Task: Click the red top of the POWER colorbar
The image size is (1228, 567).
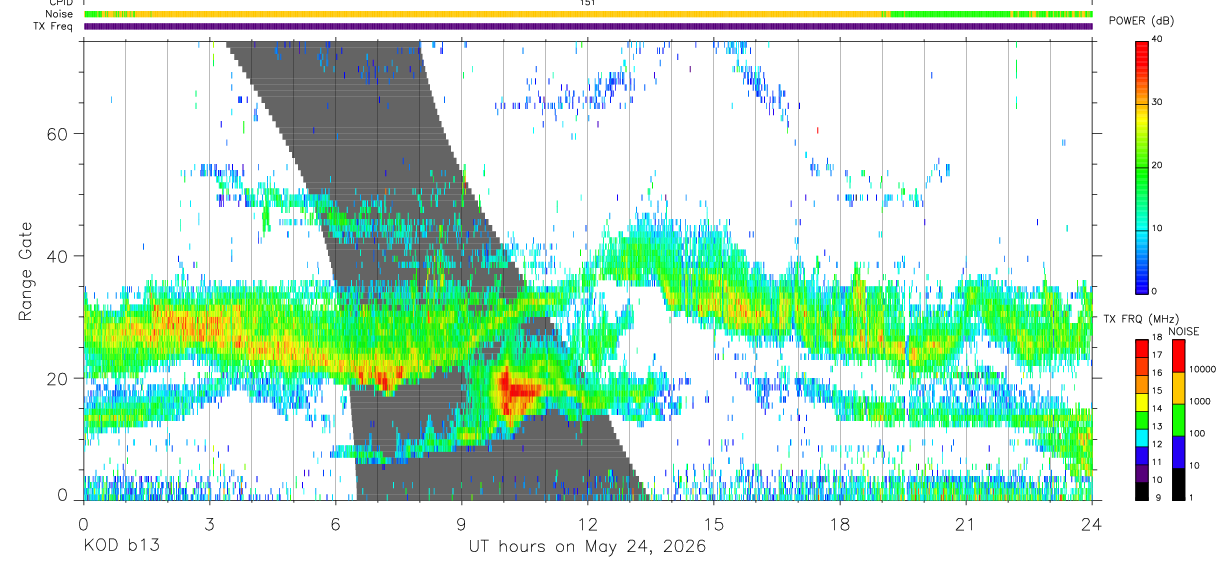Action: tap(1142, 47)
